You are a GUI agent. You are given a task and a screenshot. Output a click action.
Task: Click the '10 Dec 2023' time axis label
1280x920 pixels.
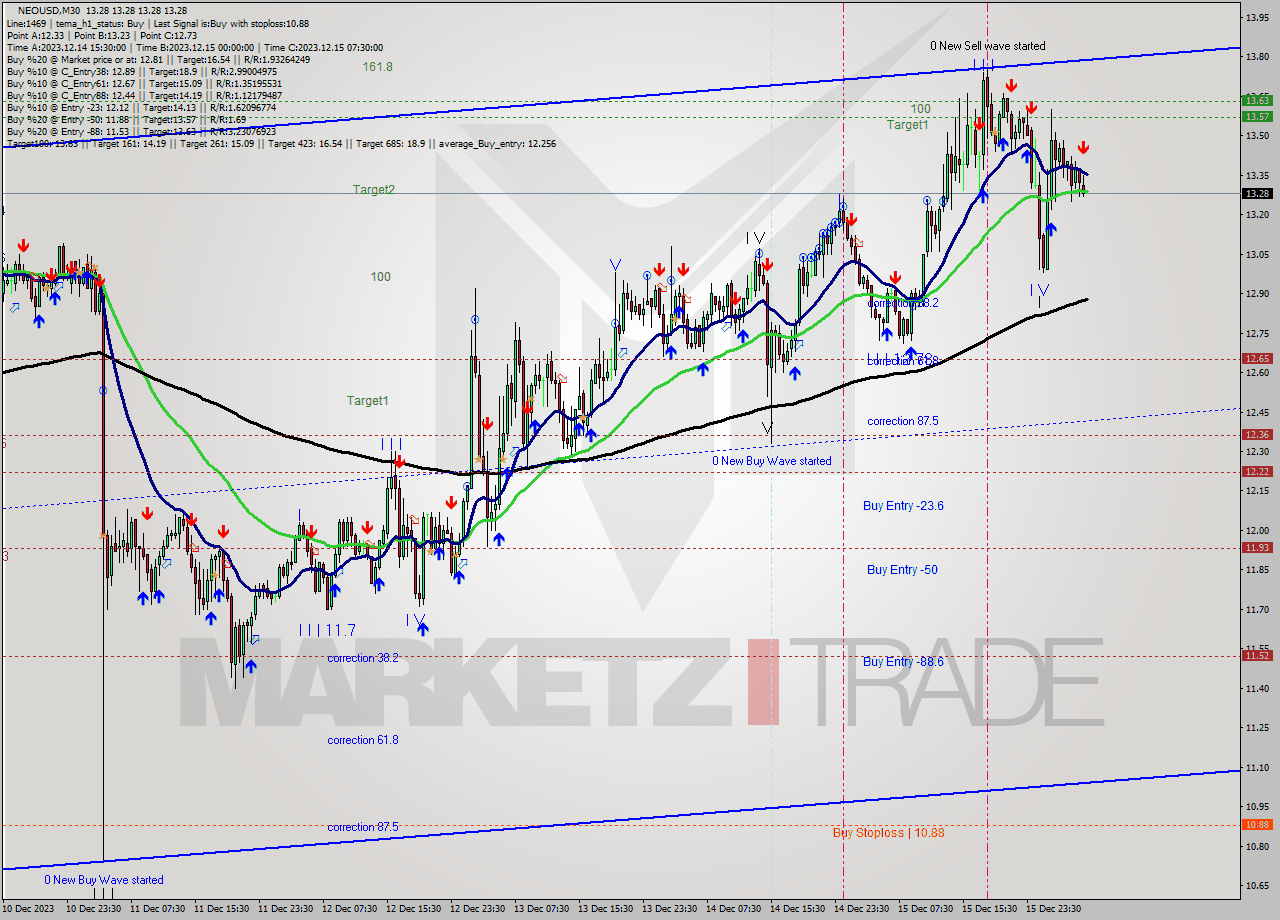click(30, 909)
